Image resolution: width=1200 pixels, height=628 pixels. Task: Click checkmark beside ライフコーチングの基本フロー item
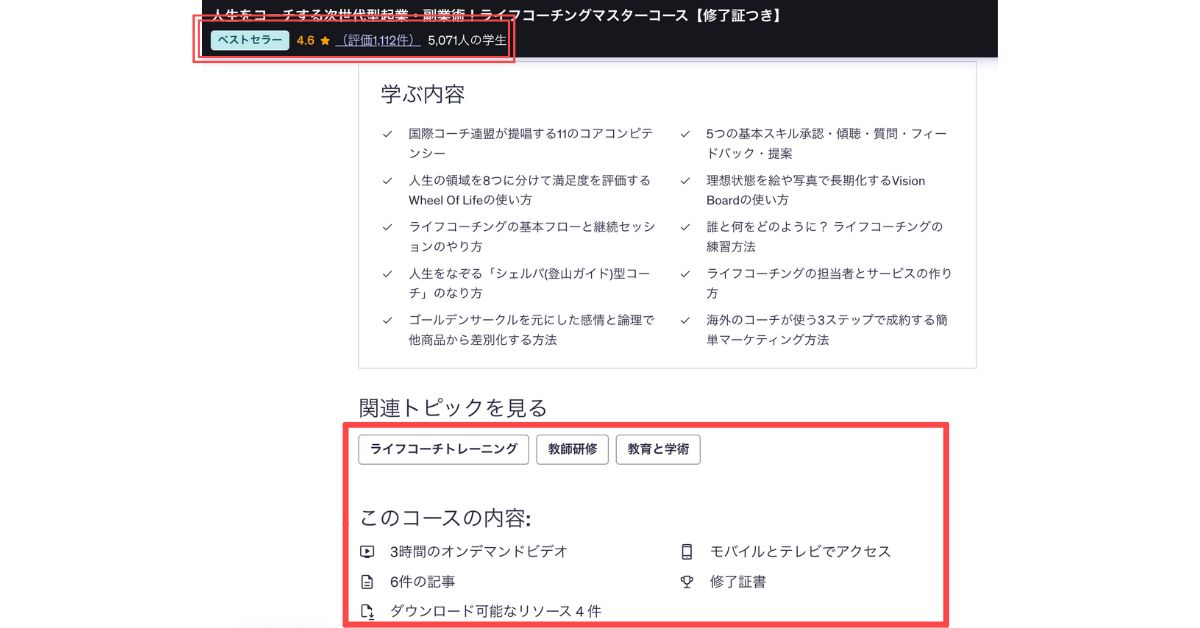click(x=387, y=227)
